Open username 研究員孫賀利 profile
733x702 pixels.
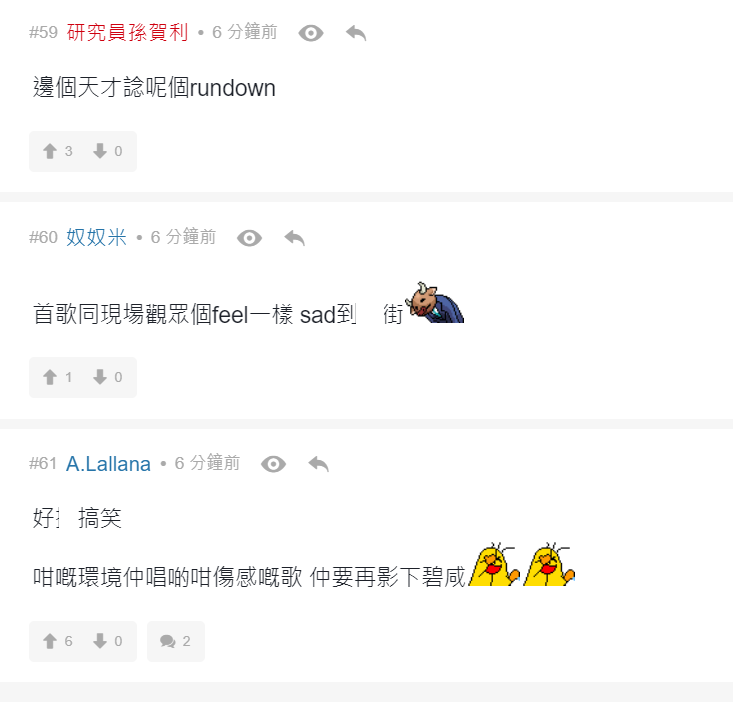pyautogui.click(x=127, y=33)
